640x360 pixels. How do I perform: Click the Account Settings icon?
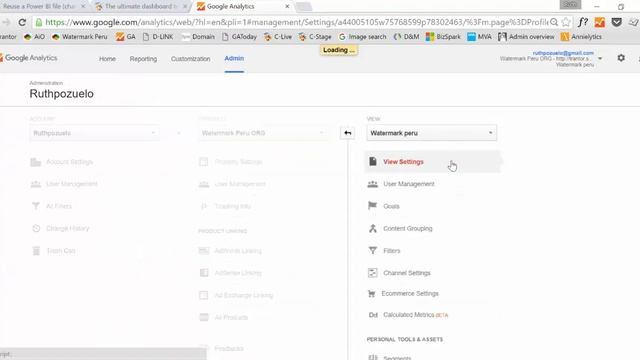click(36, 162)
